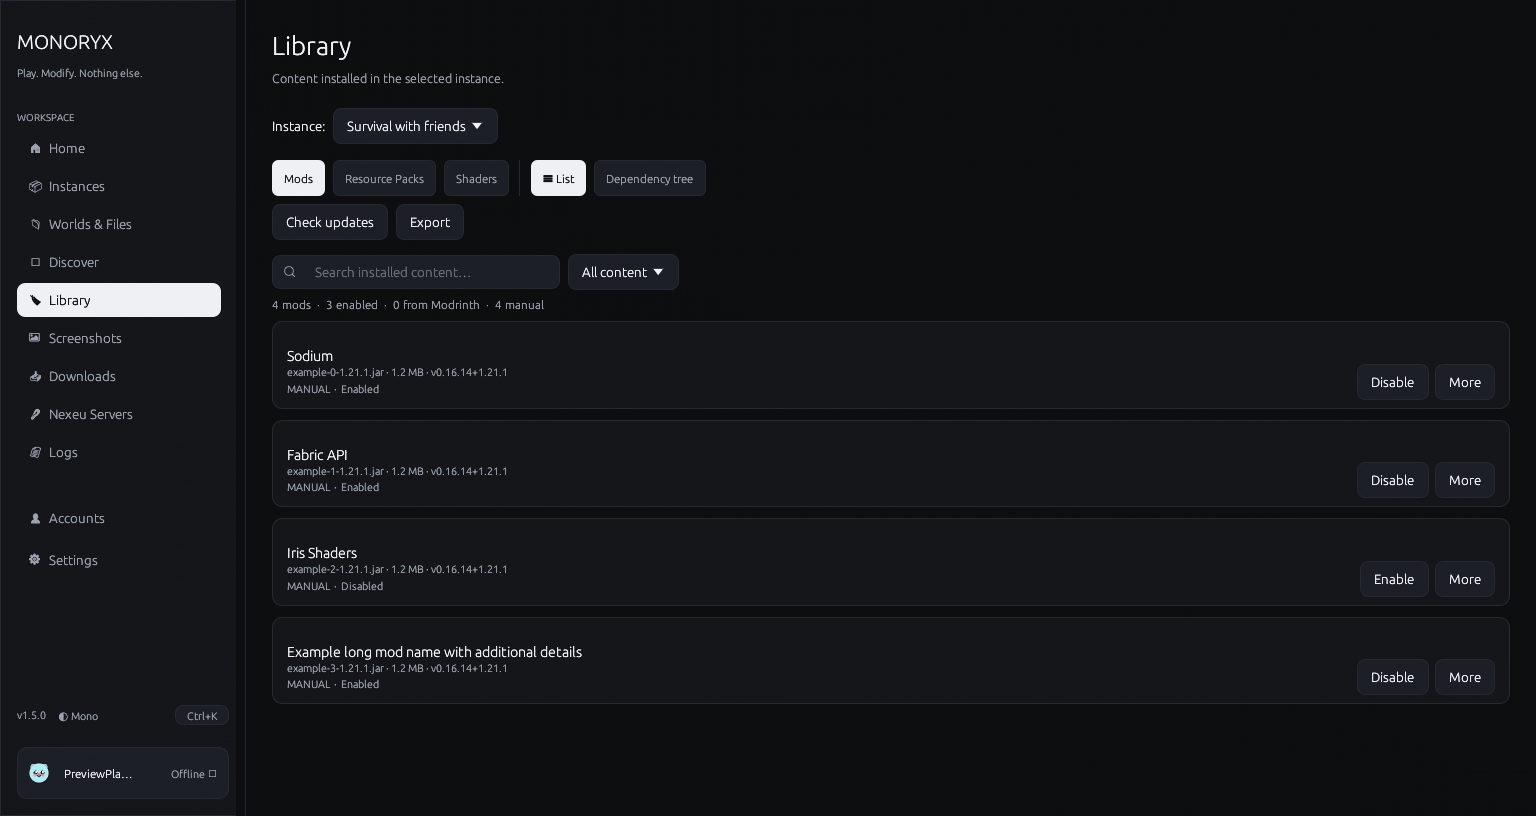Disable Example long mod name entry
This screenshot has width=1536, height=816.
coord(1392,677)
